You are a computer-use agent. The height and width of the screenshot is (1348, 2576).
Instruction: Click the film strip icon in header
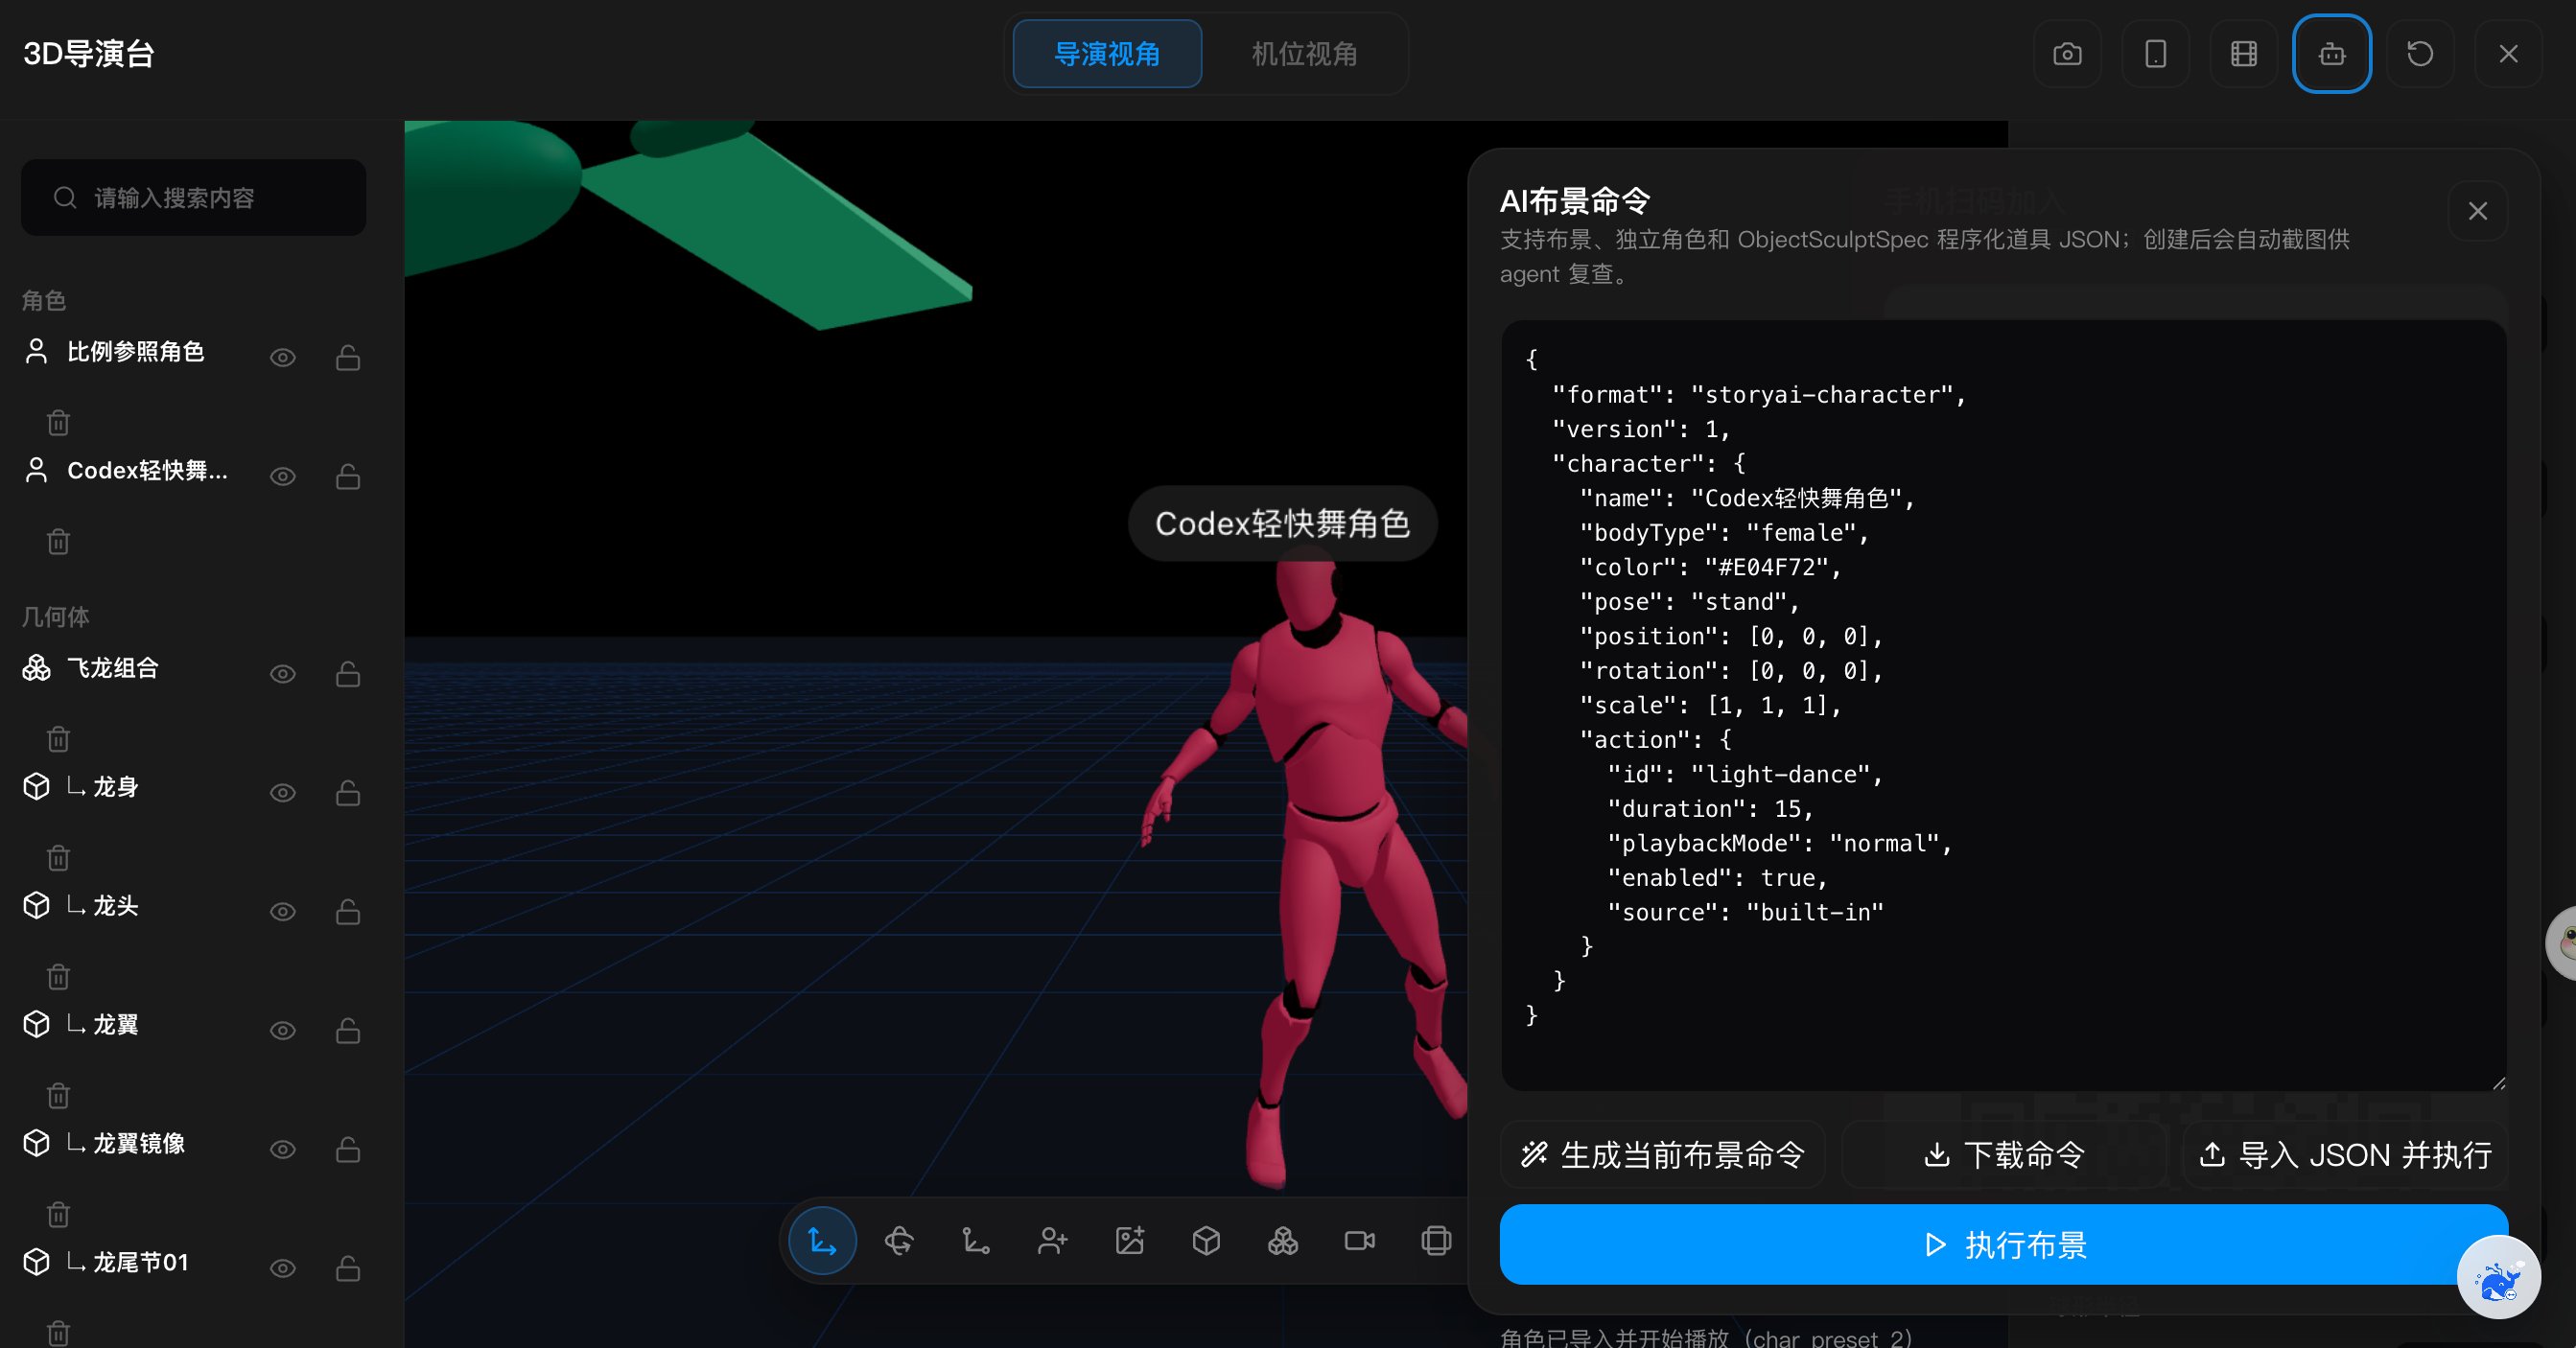2243,54
